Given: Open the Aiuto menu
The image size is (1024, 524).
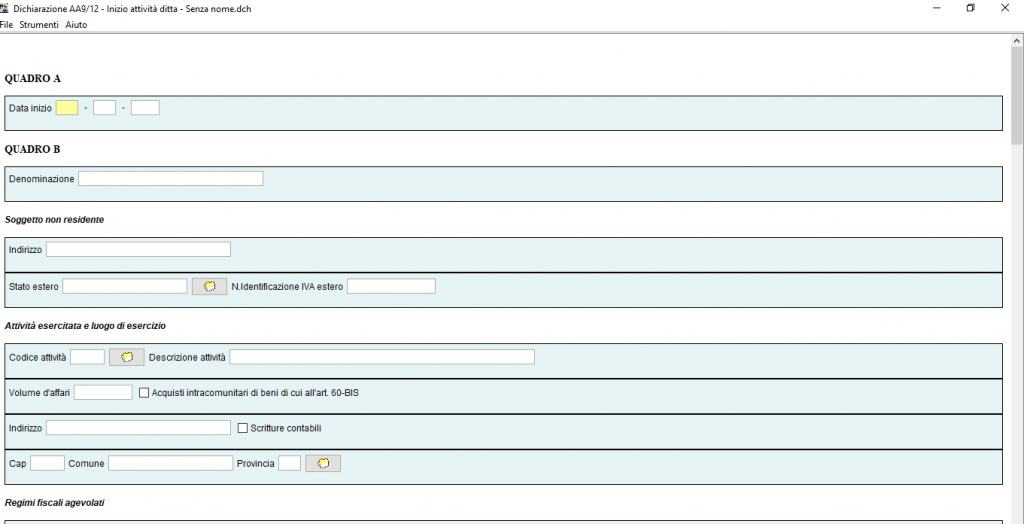Looking at the screenshot, I should 76,25.
